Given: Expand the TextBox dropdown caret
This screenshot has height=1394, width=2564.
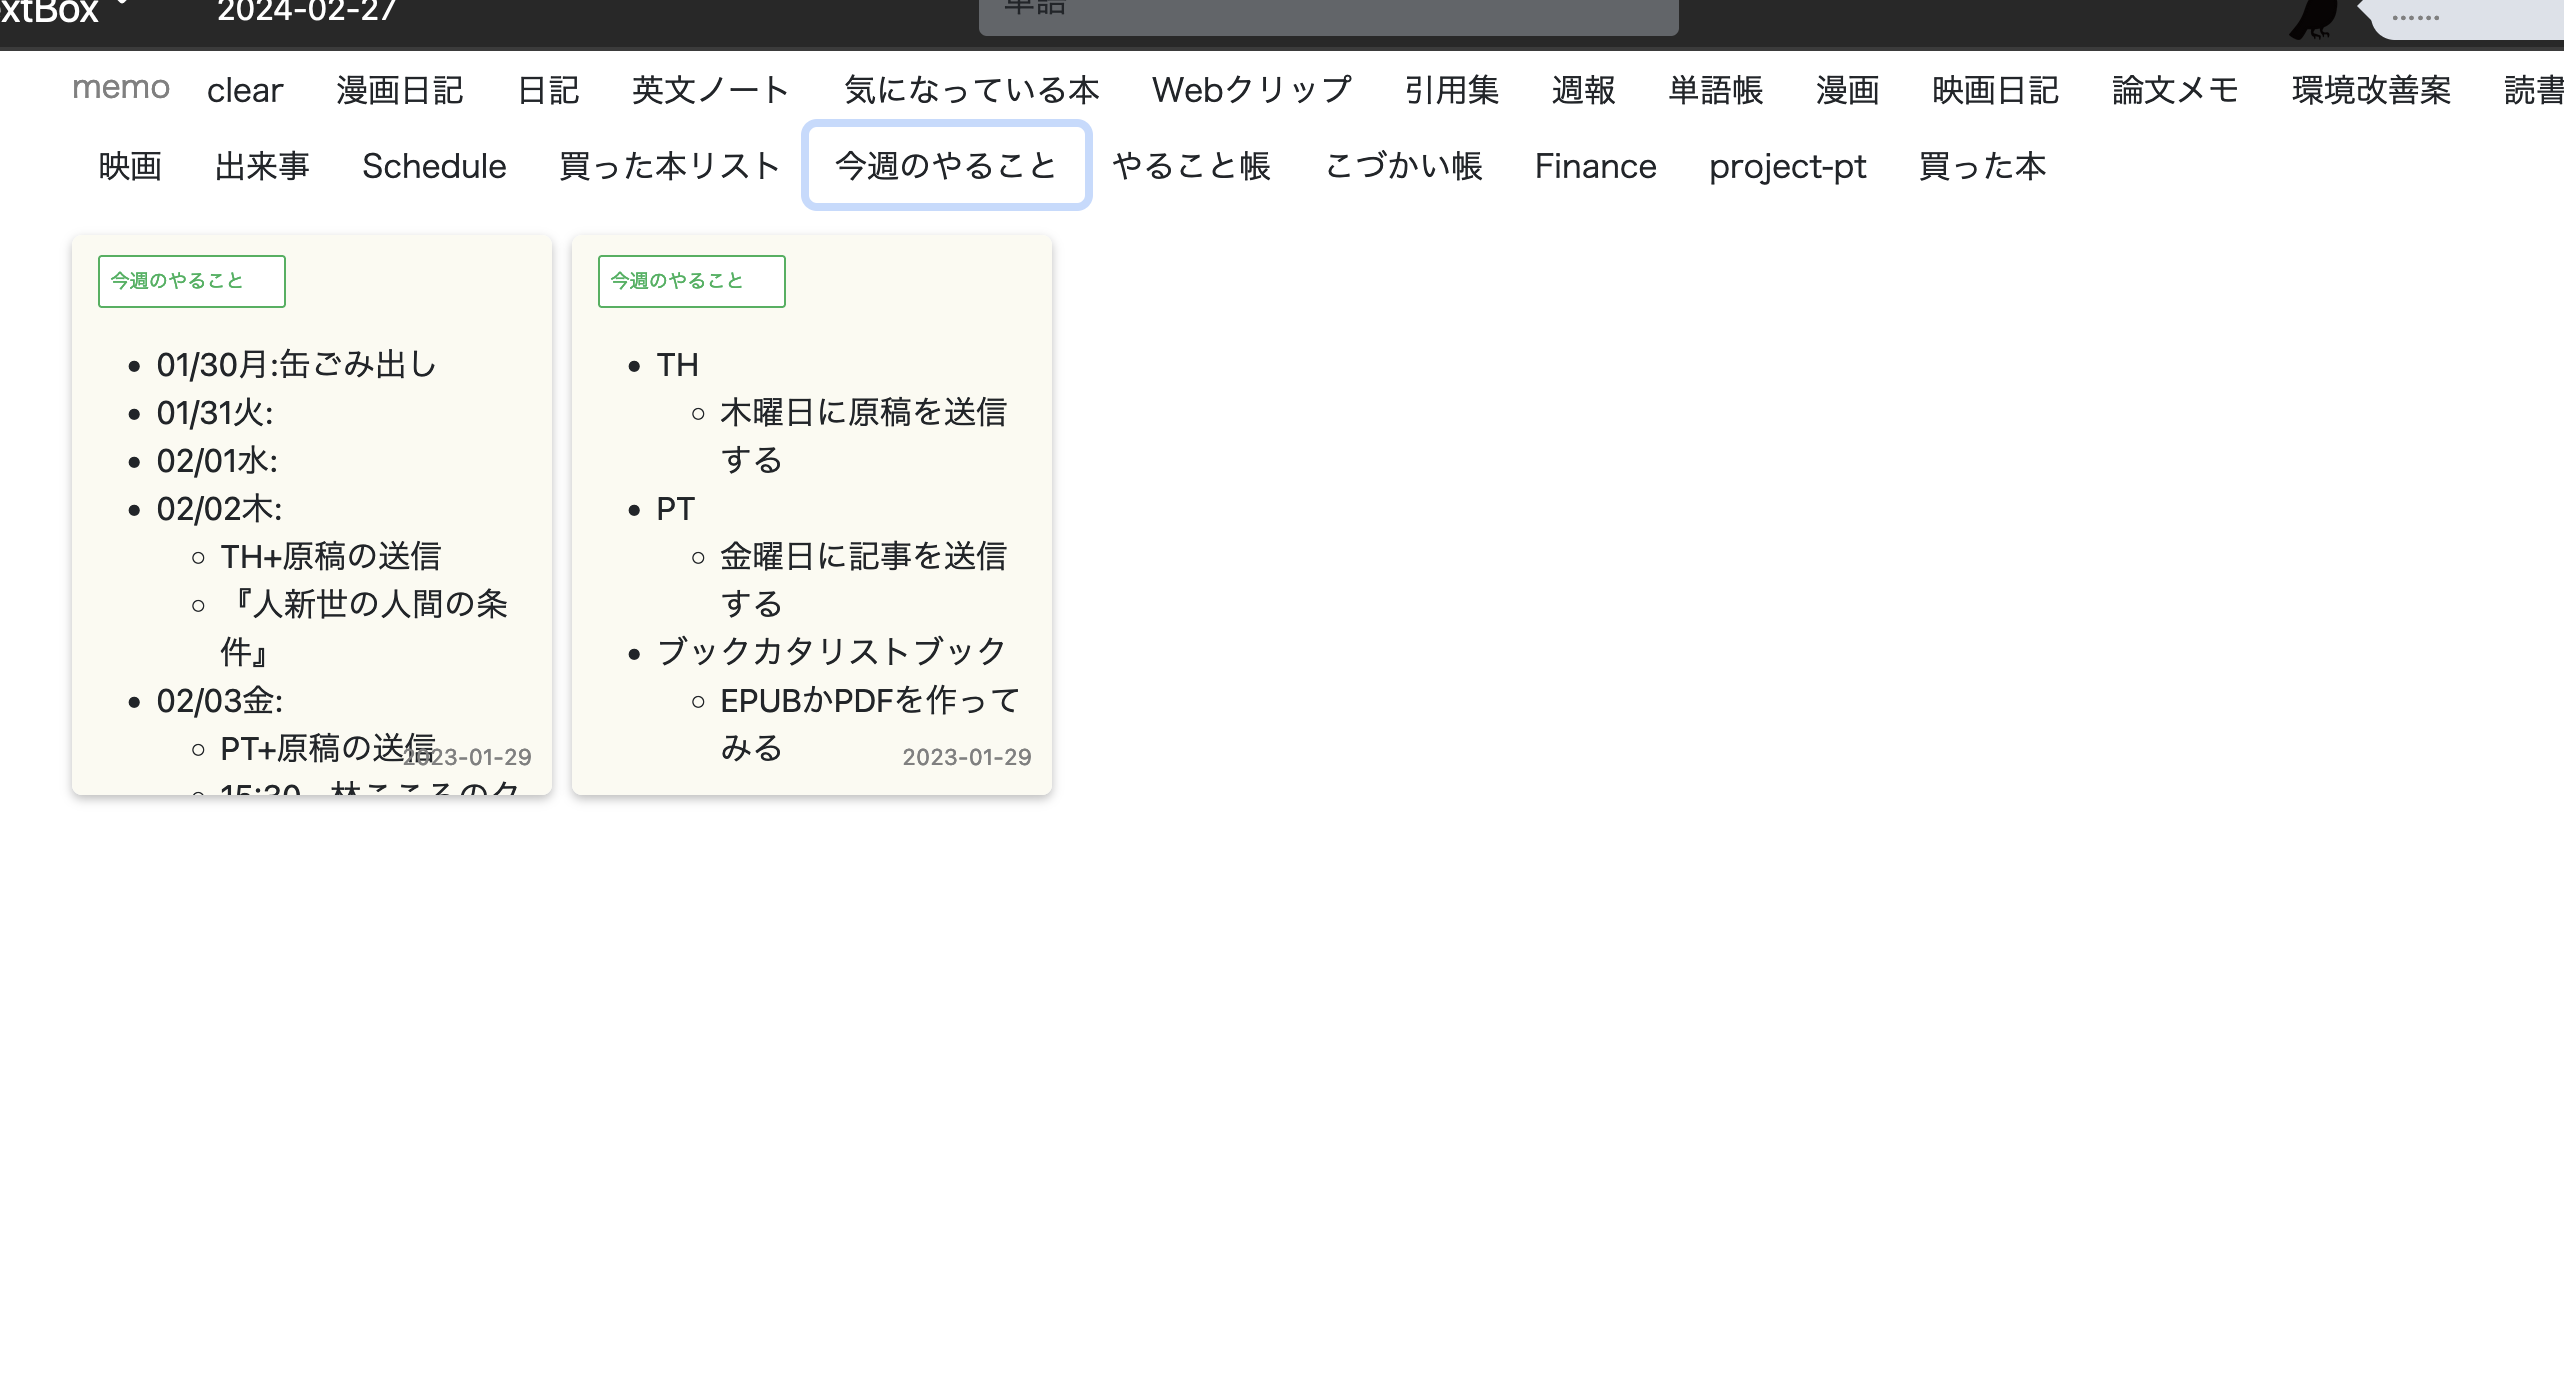Looking at the screenshot, I should point(122,6).
